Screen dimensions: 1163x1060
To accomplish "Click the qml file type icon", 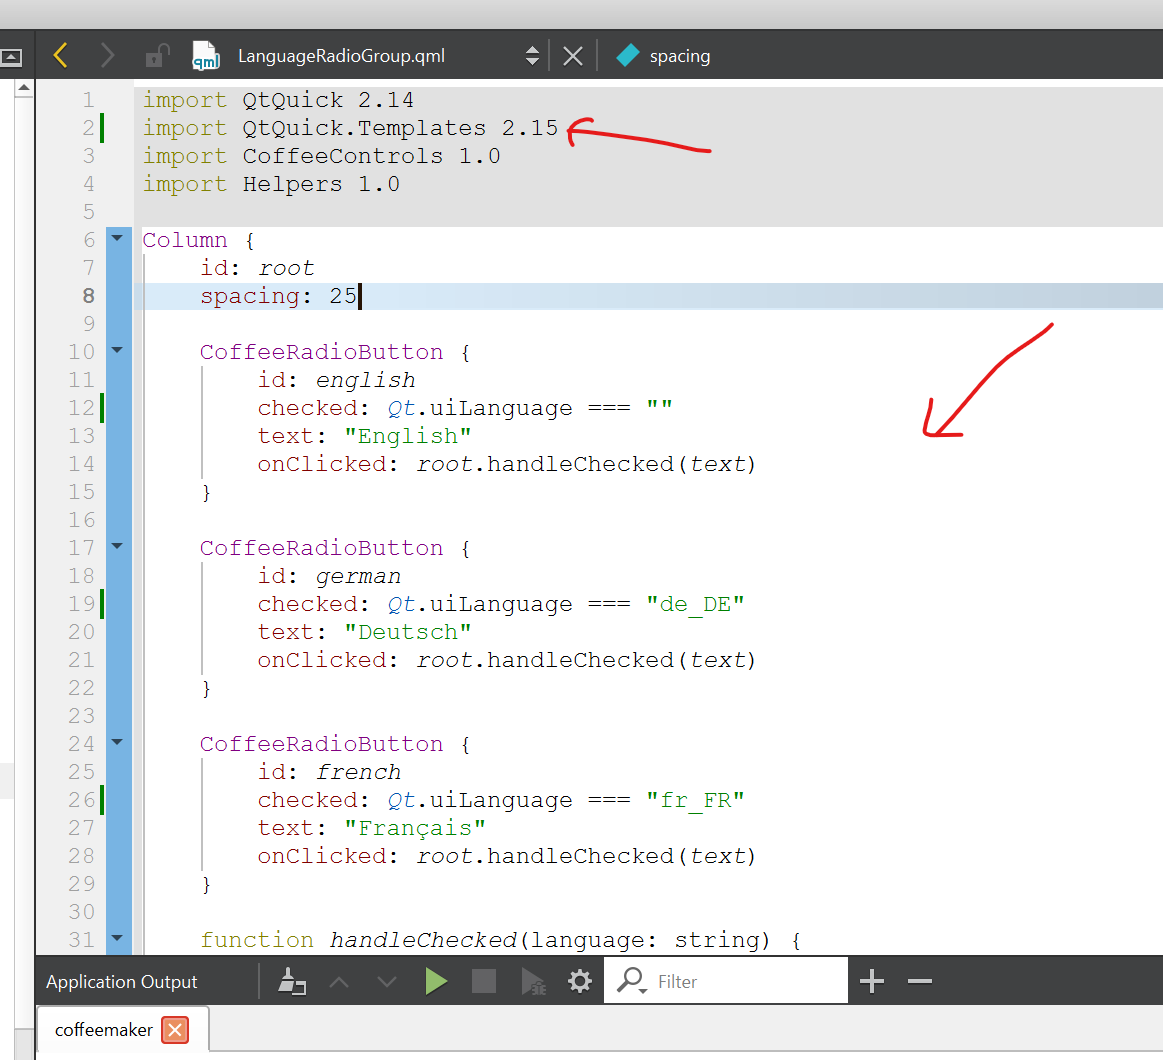I will pos(205,56).
